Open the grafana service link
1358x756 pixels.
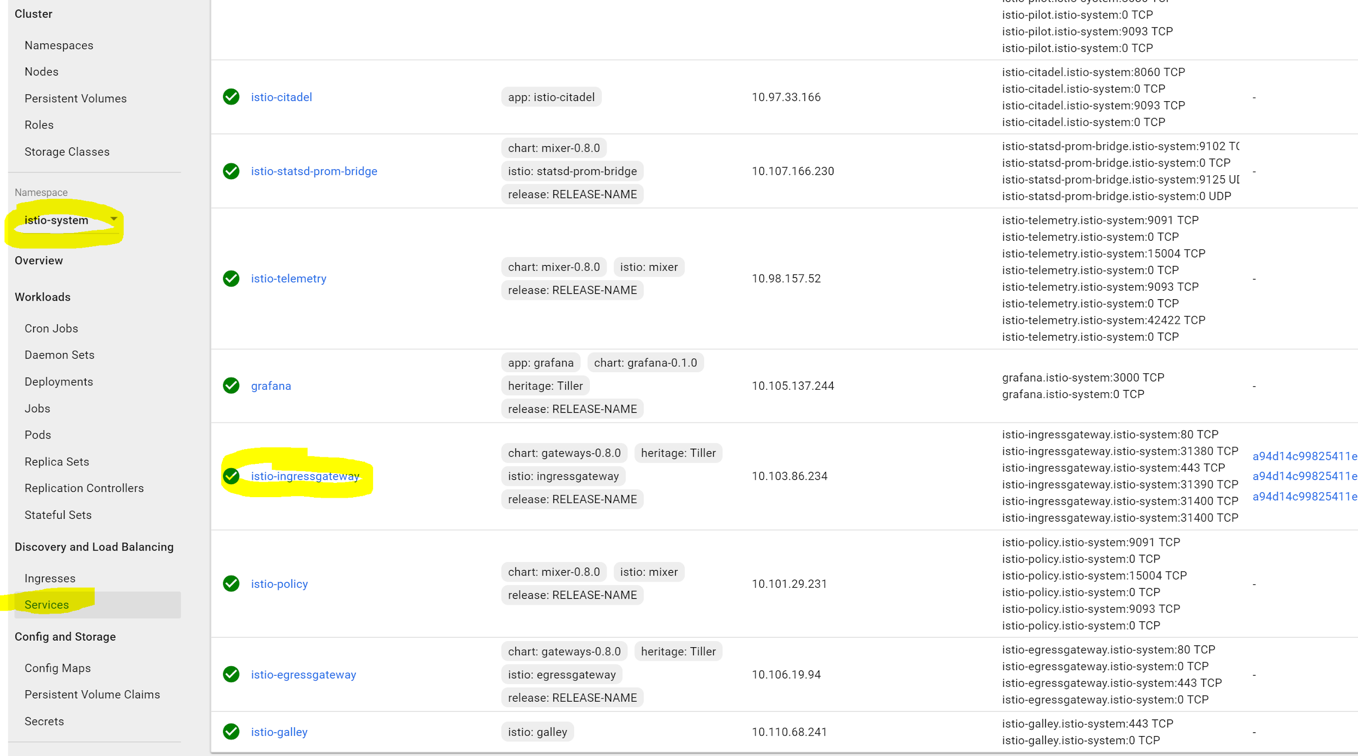tap(271, 386)
